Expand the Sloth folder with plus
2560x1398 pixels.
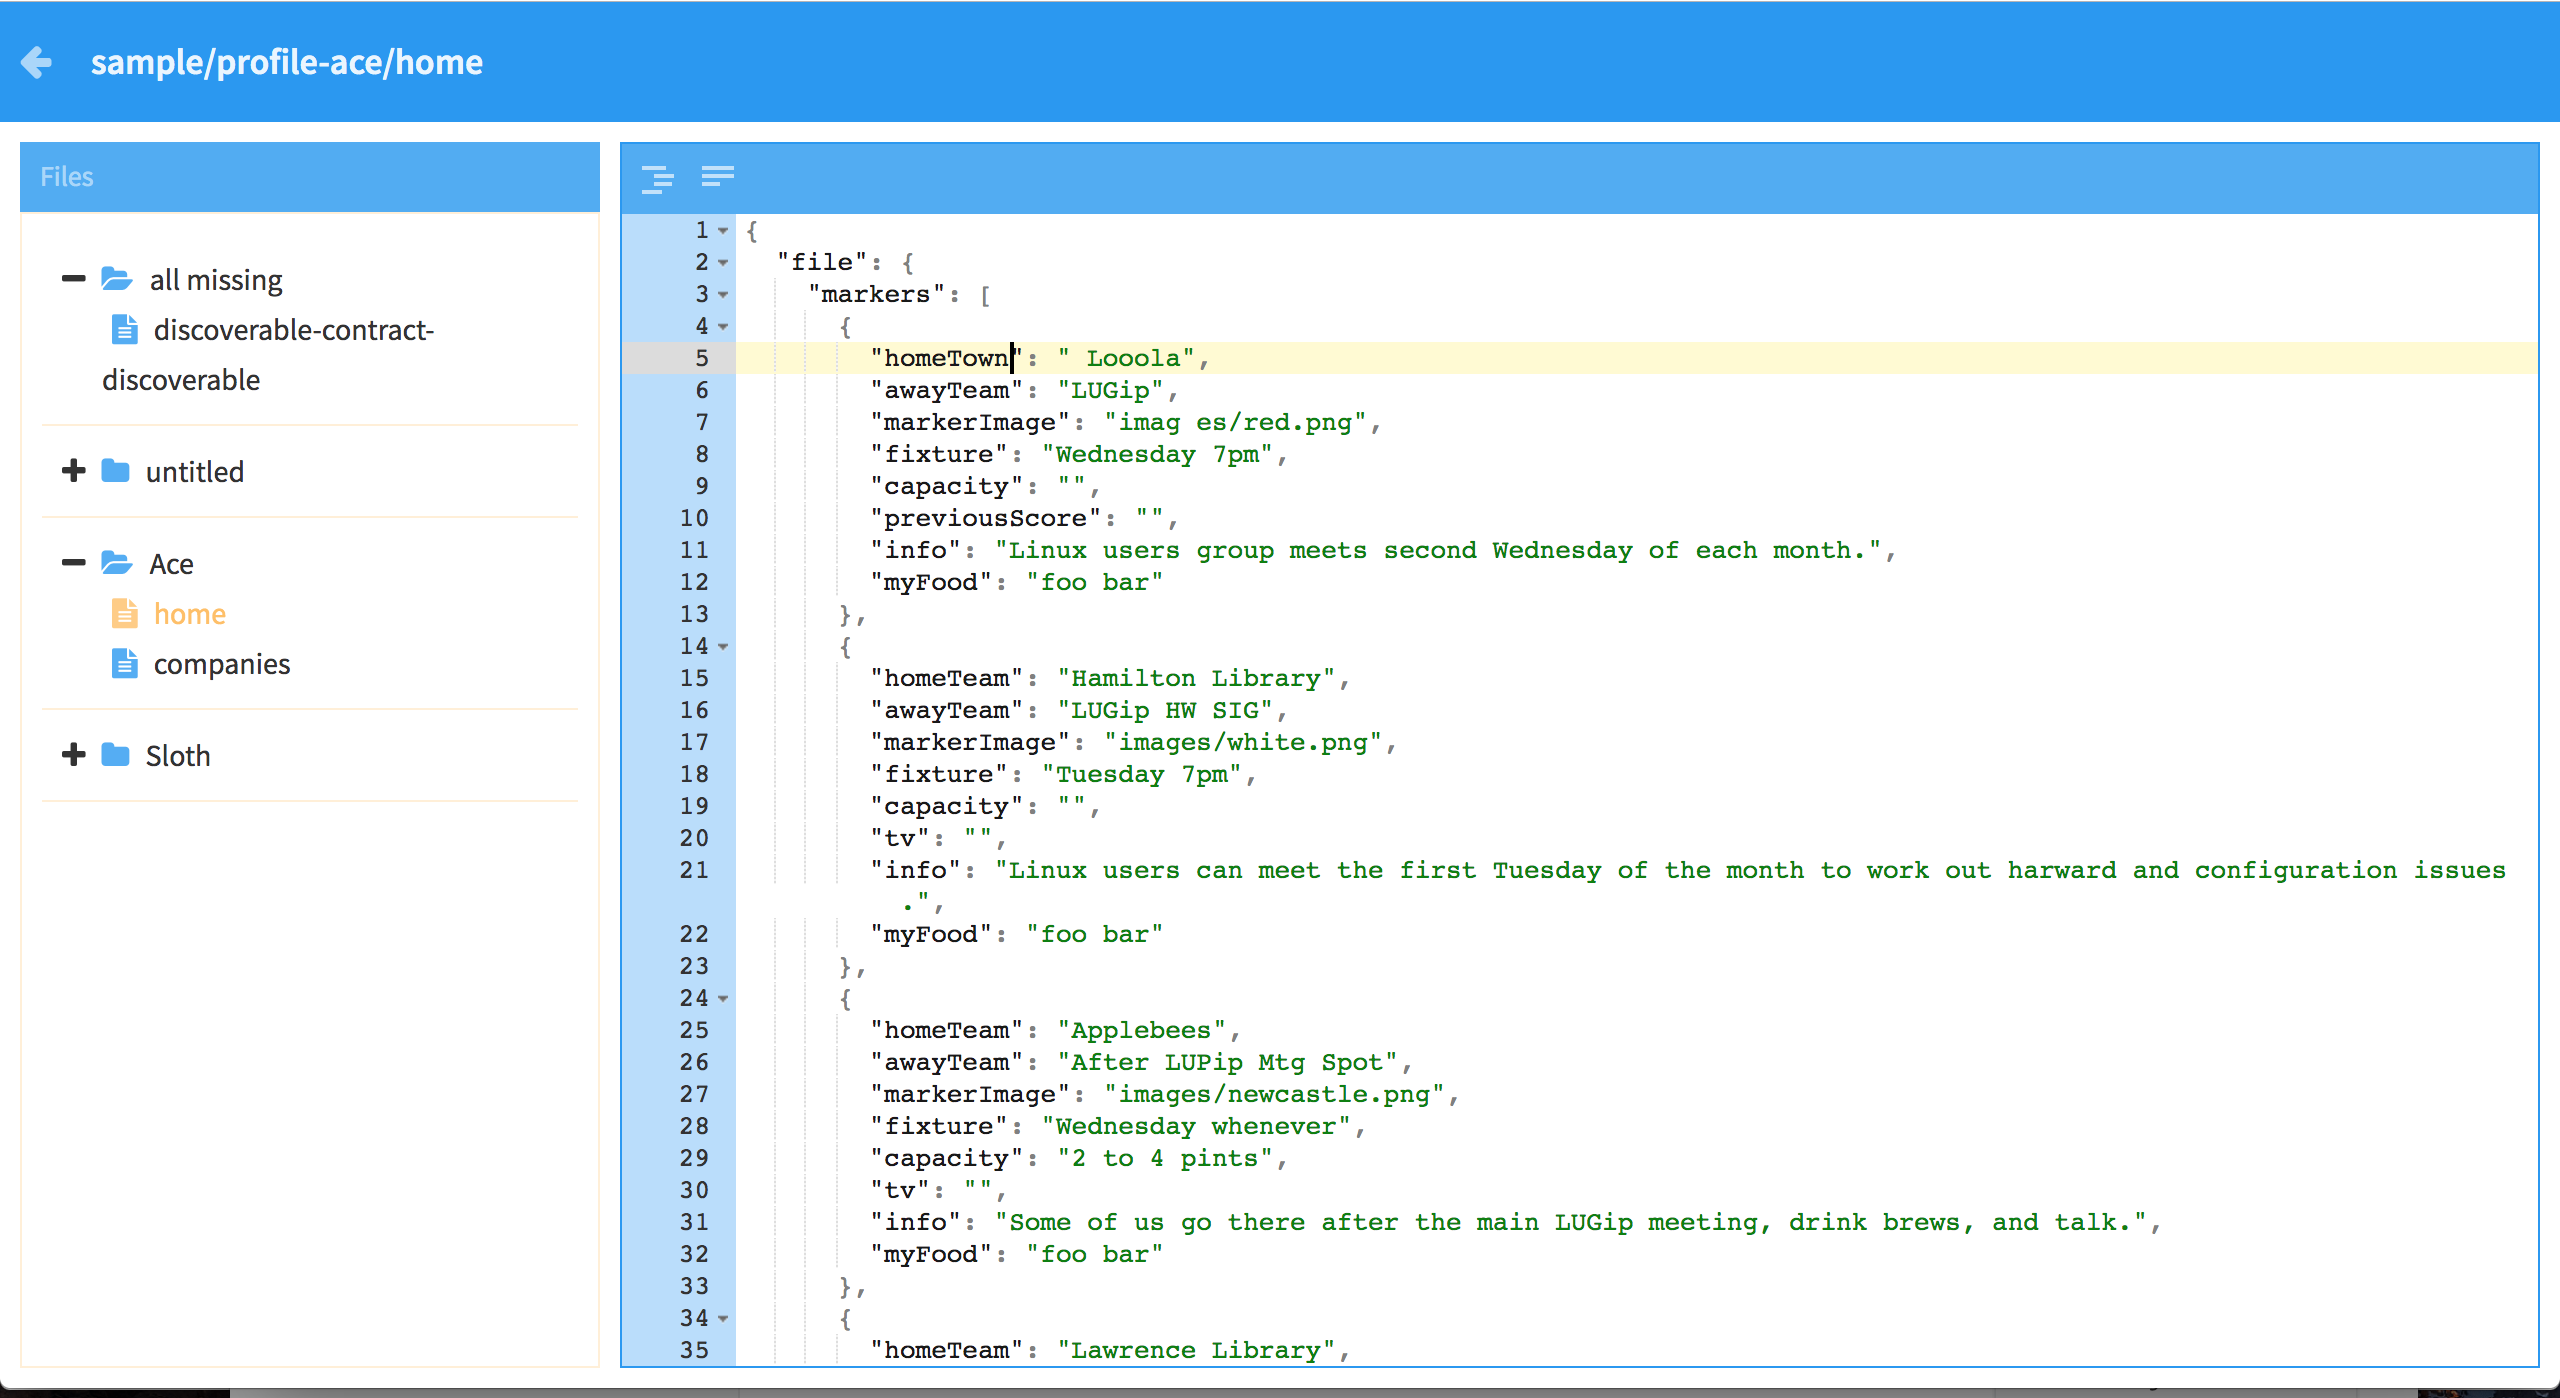coord(74,755)
